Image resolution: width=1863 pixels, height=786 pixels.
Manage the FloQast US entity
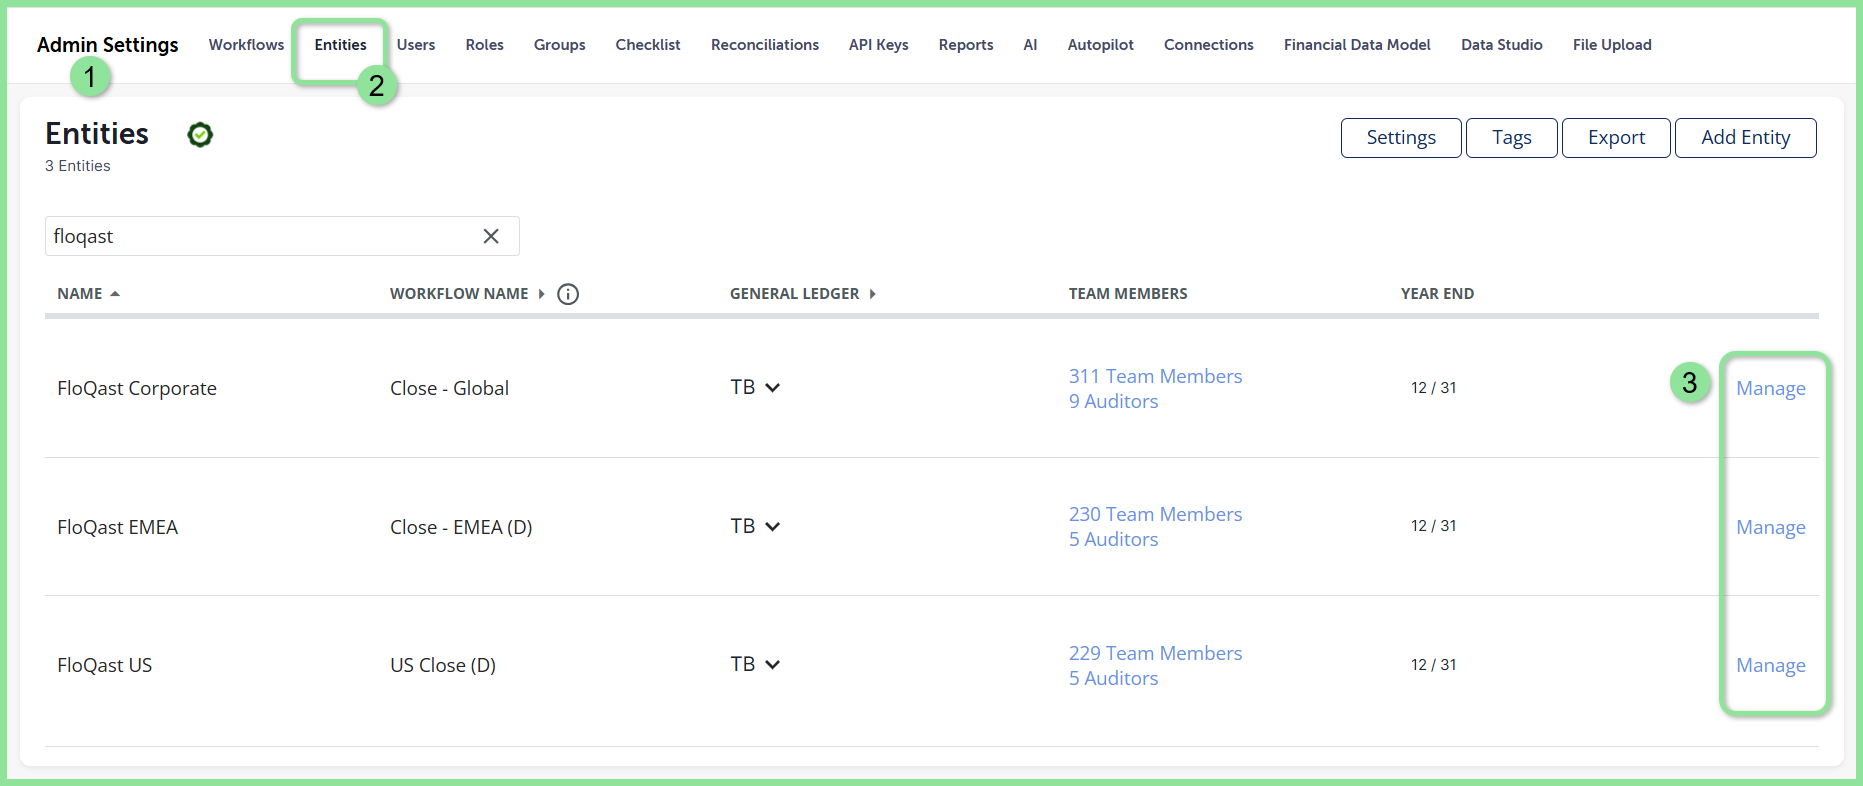pos(1771,665)
